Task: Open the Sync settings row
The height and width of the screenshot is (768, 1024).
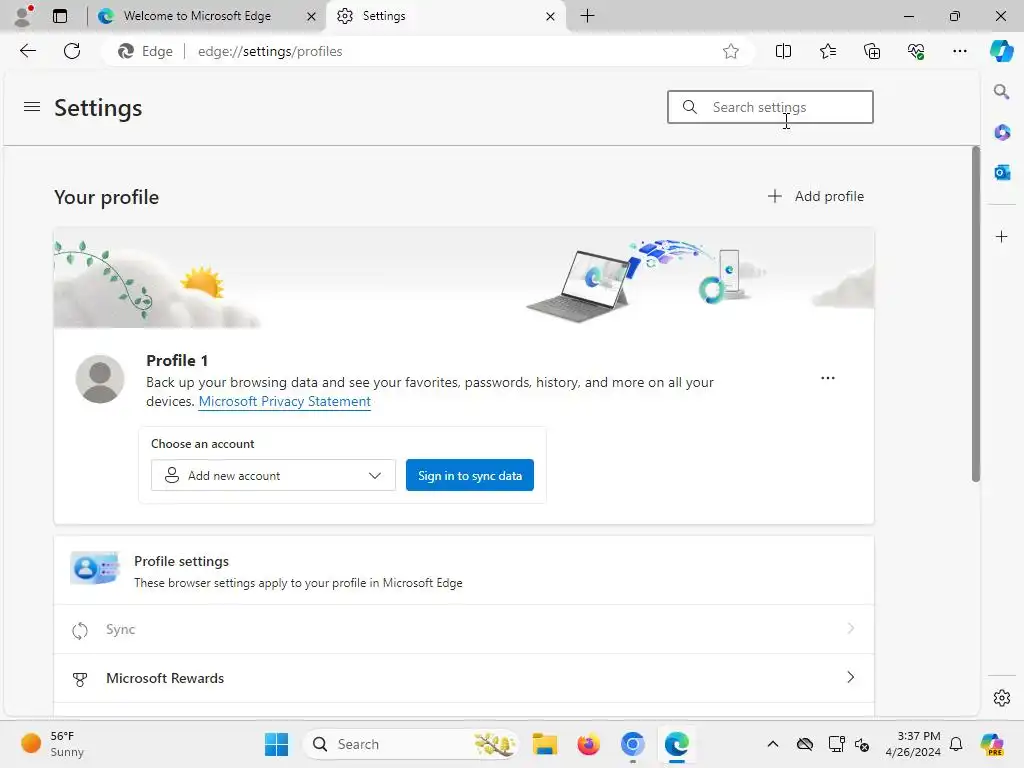Action: tap(464, 630)
